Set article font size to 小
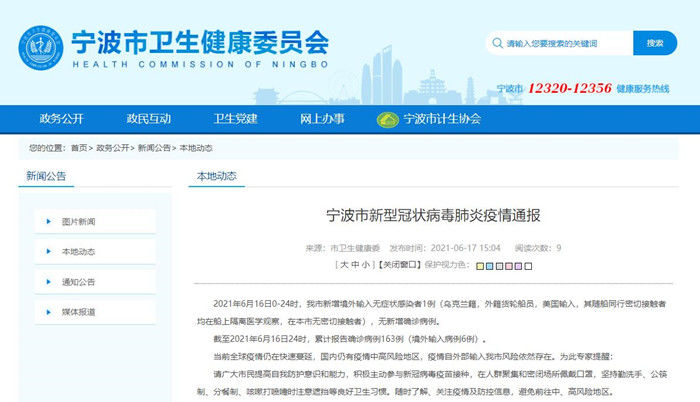The width and height of the screenshot is (700, 402). (365, 265)
